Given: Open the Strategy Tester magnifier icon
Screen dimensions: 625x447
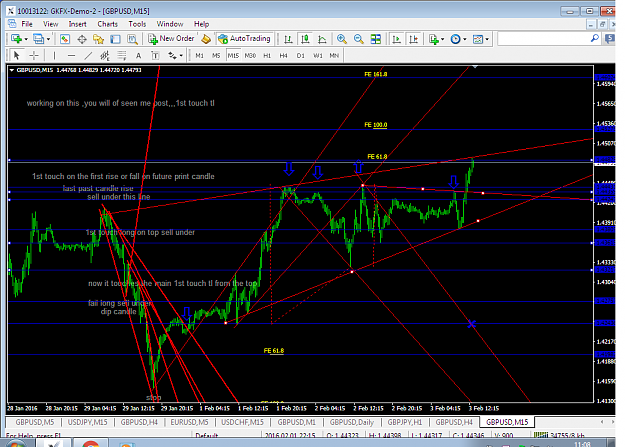Looking at the screenshot, I should (132, 39).
